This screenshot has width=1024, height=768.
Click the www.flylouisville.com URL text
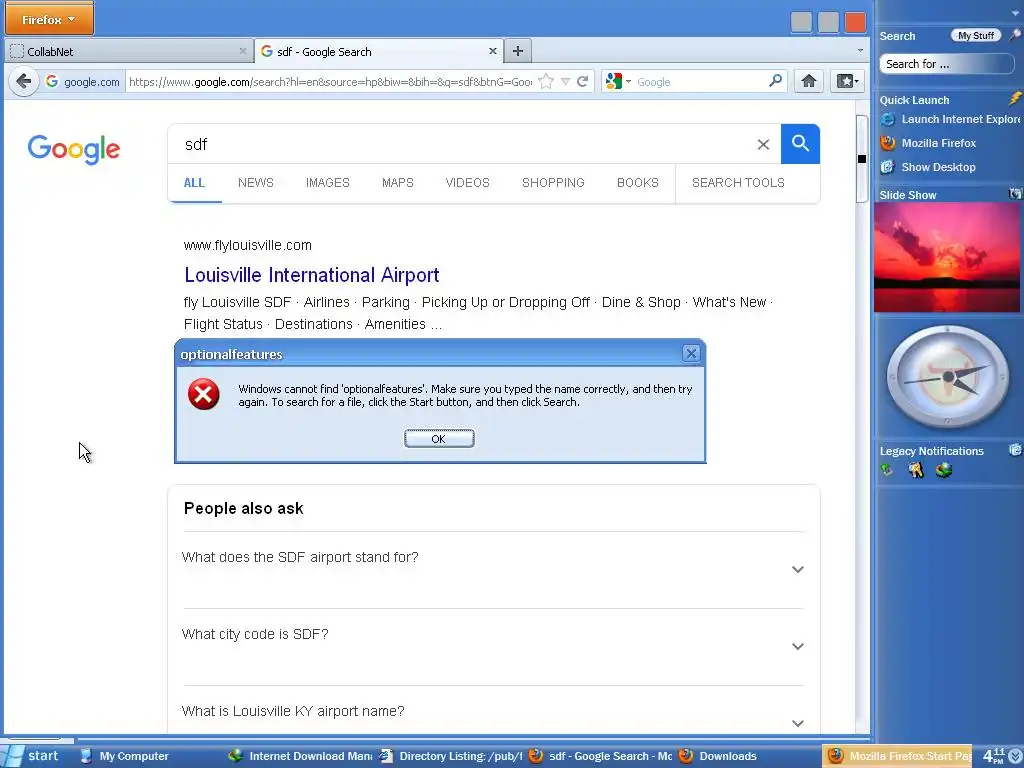tap(248, 246)
